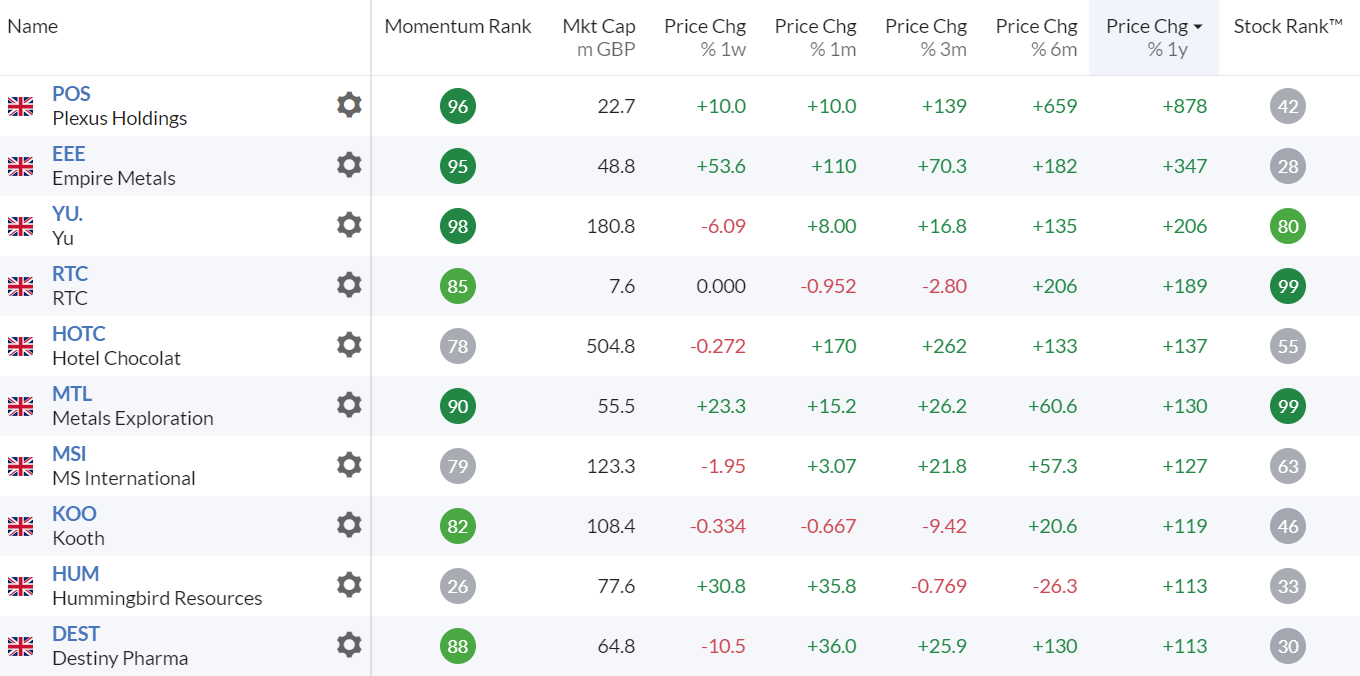Click Stock Rank badge 42 for Plexus Holdings
This screenshot has height=676, width=1360.
click(1288, 106)
